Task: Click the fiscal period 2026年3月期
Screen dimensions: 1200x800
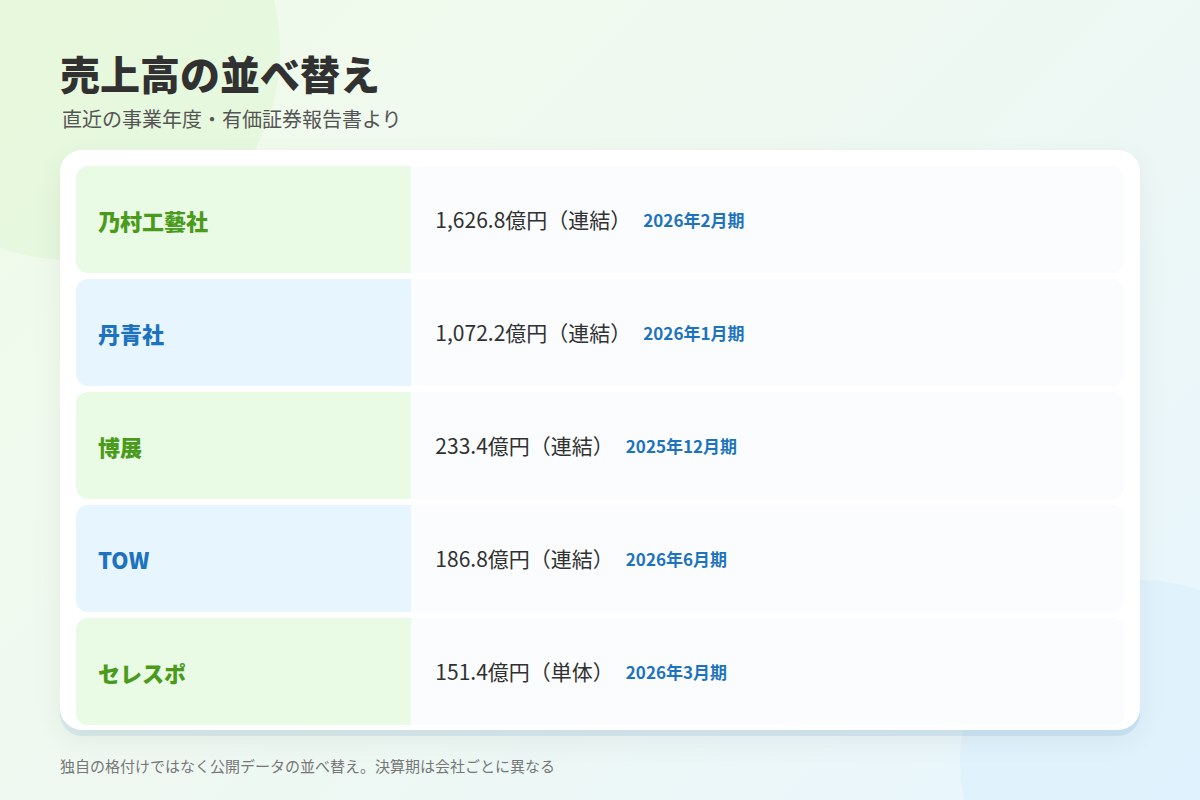Action: click(x=677, y=673)
